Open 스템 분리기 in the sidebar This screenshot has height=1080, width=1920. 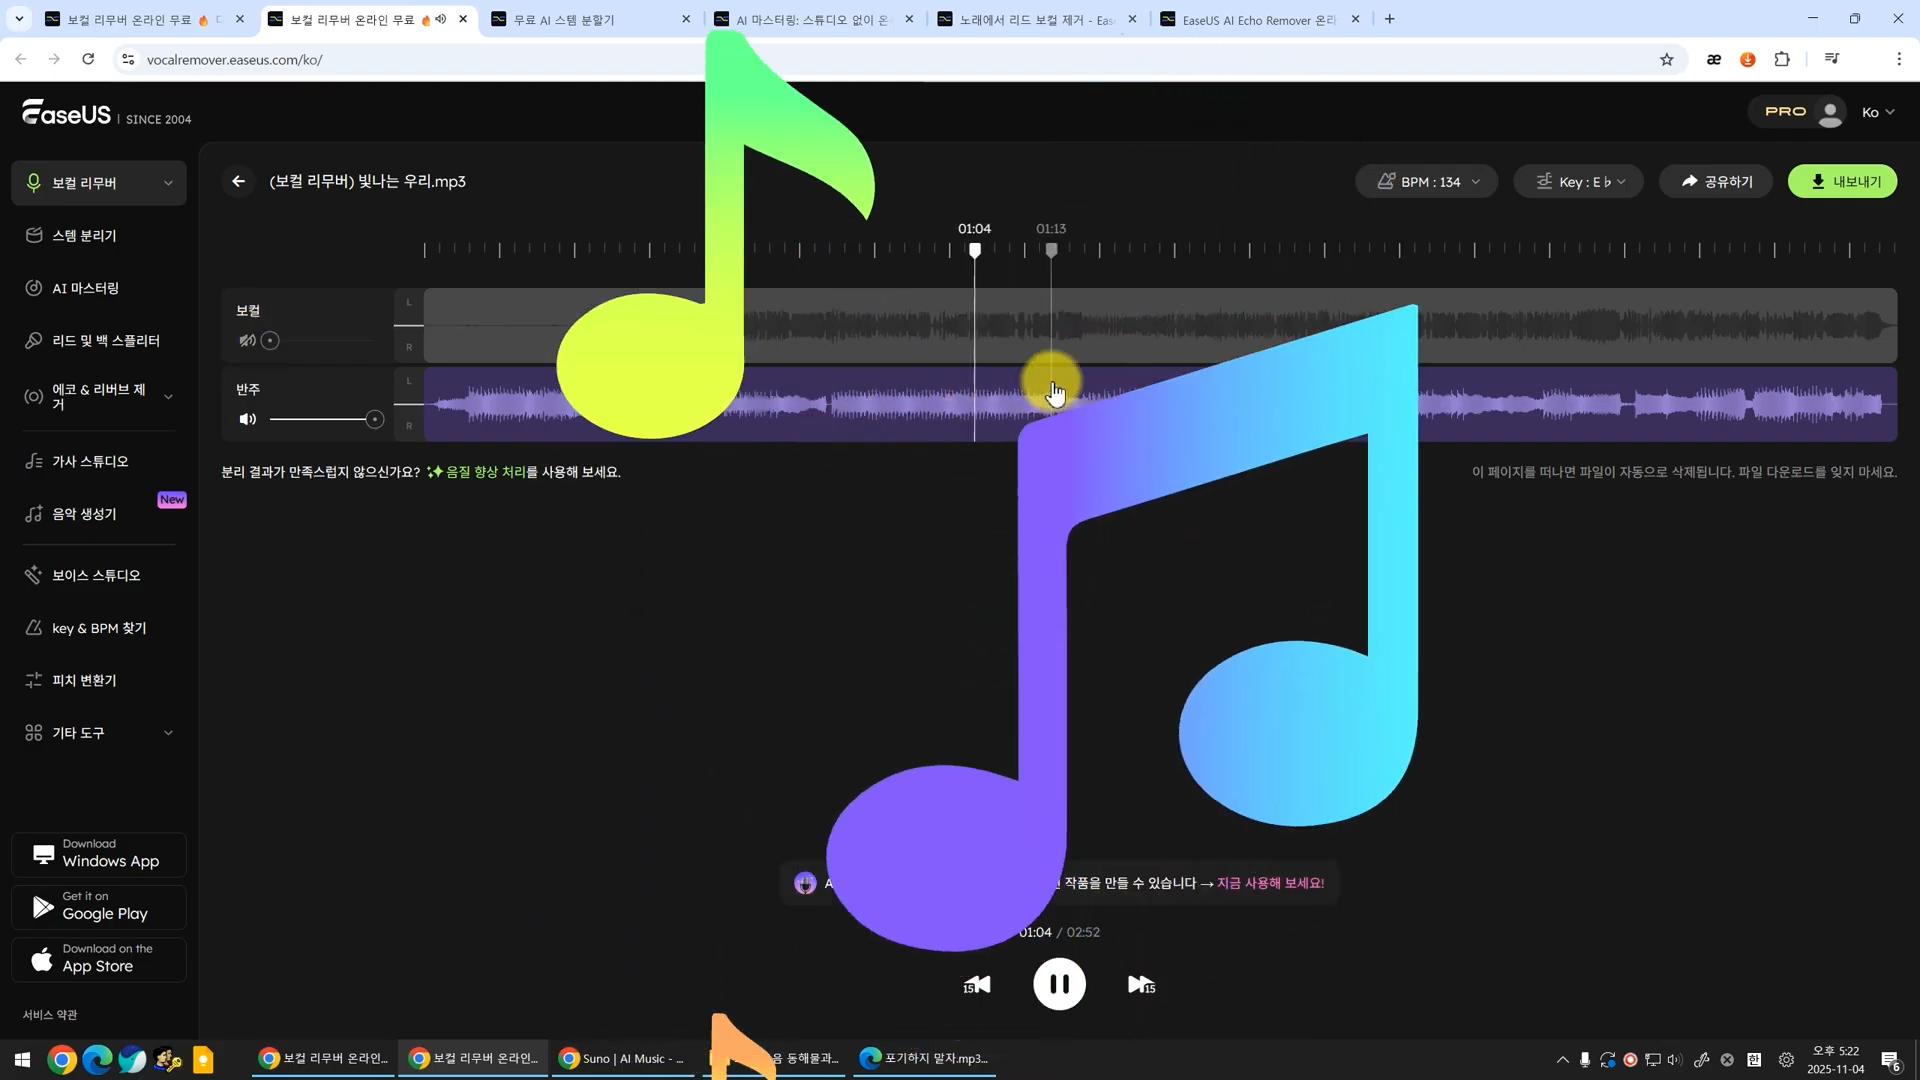(84, 236)
